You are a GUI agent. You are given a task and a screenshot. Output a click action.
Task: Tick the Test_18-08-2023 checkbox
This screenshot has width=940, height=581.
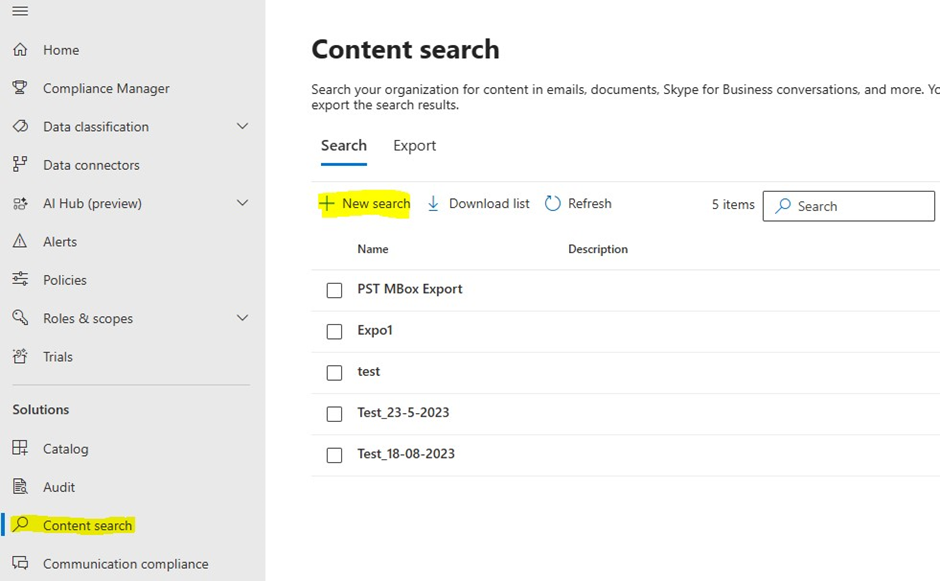tap(335, 455)
